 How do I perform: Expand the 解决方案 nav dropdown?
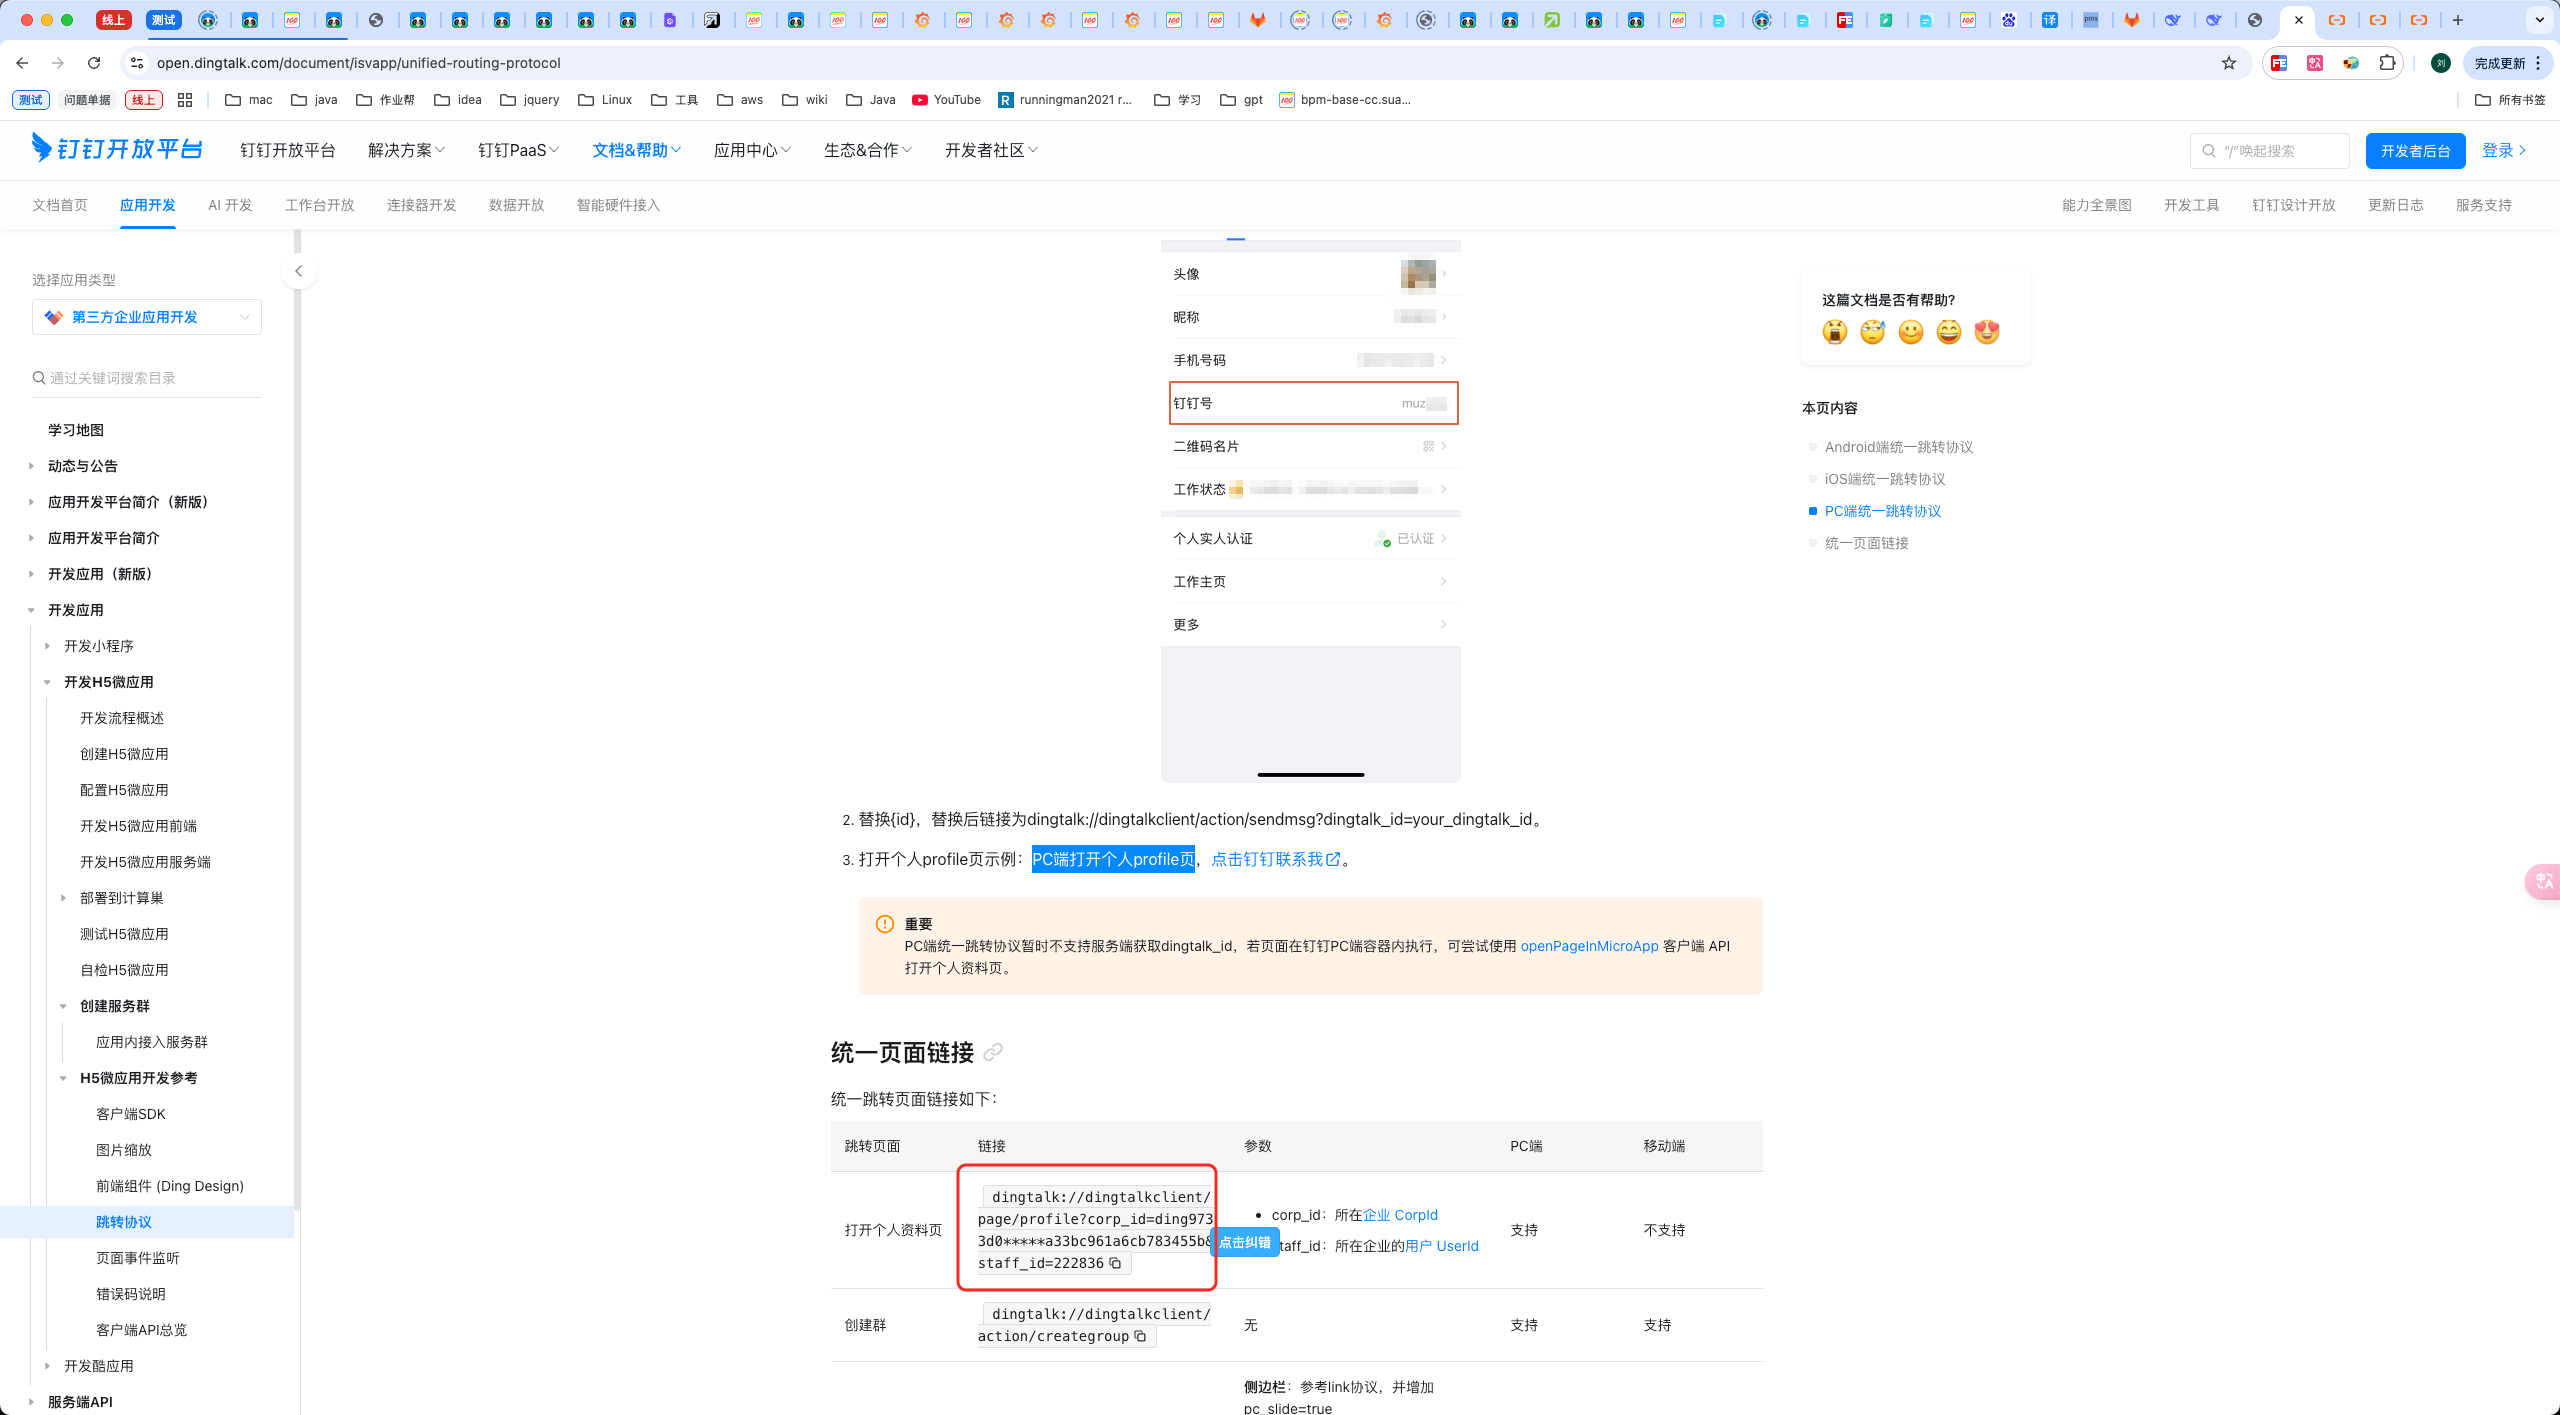tap(406, 150)
